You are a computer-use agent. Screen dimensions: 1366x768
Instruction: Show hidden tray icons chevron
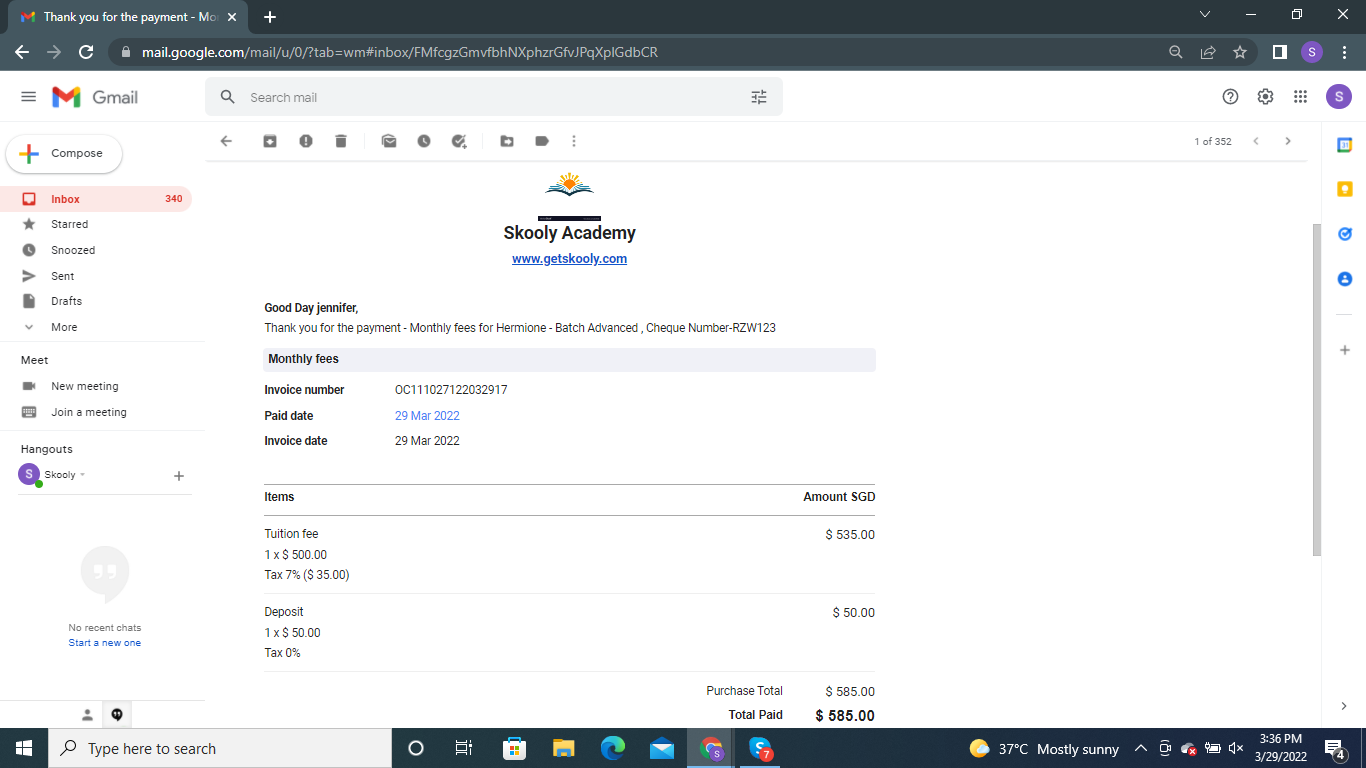coord(1140,748)
